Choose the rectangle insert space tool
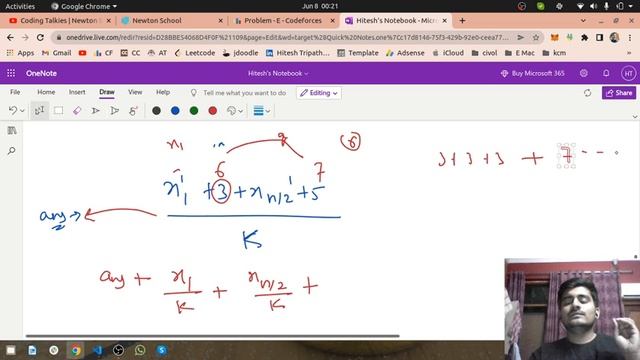The width and height of the screenshot is (640, 360). click(x=58, y=111)
